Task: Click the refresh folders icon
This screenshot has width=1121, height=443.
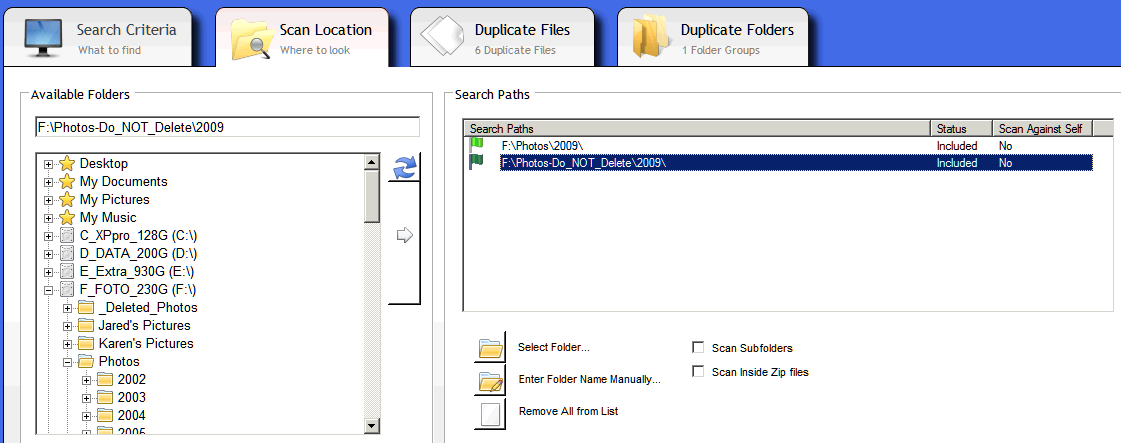Action: (x=404, y=168)
